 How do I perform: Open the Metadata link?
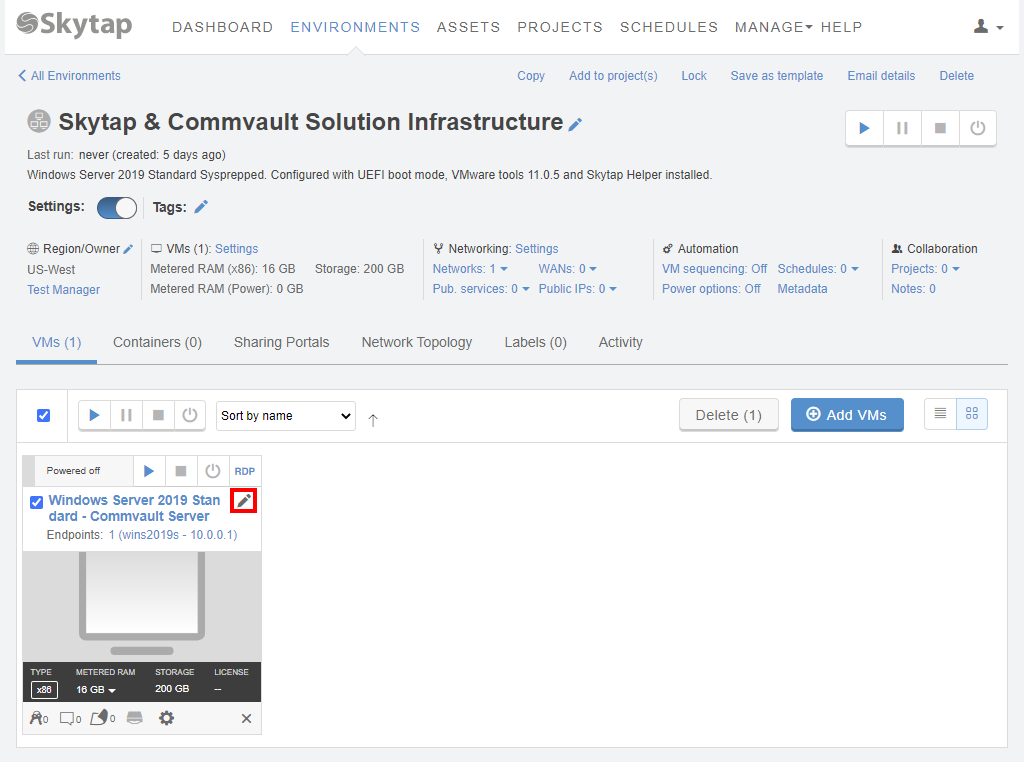(x=802, y=289)
